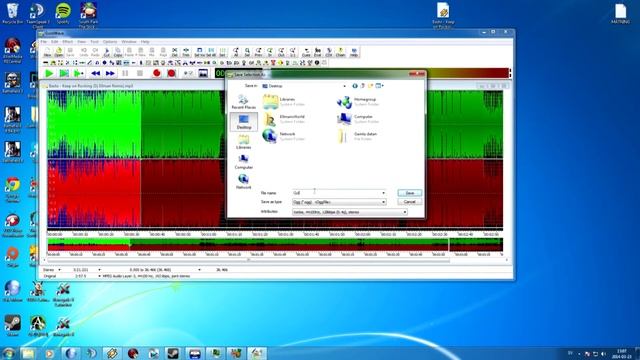
Task: Click the 1:1 zoom toolbar icon
Action: 293,52
